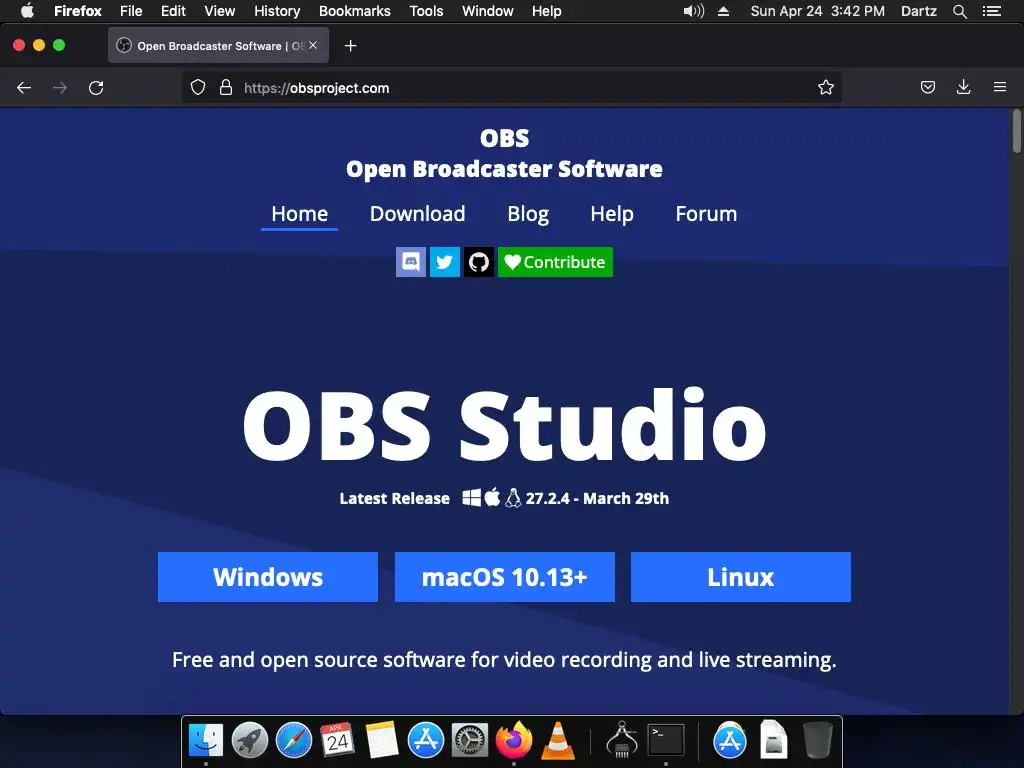
Task: Open the disk image file in the Dock
Action: 774,741
